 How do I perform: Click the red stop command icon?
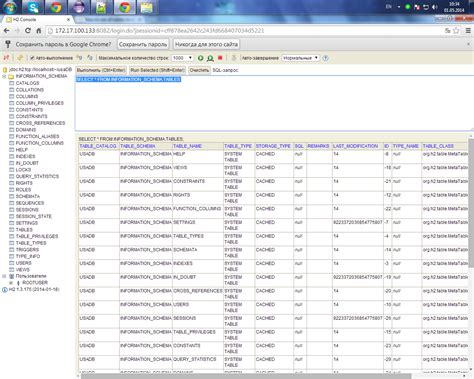(220, 58)
